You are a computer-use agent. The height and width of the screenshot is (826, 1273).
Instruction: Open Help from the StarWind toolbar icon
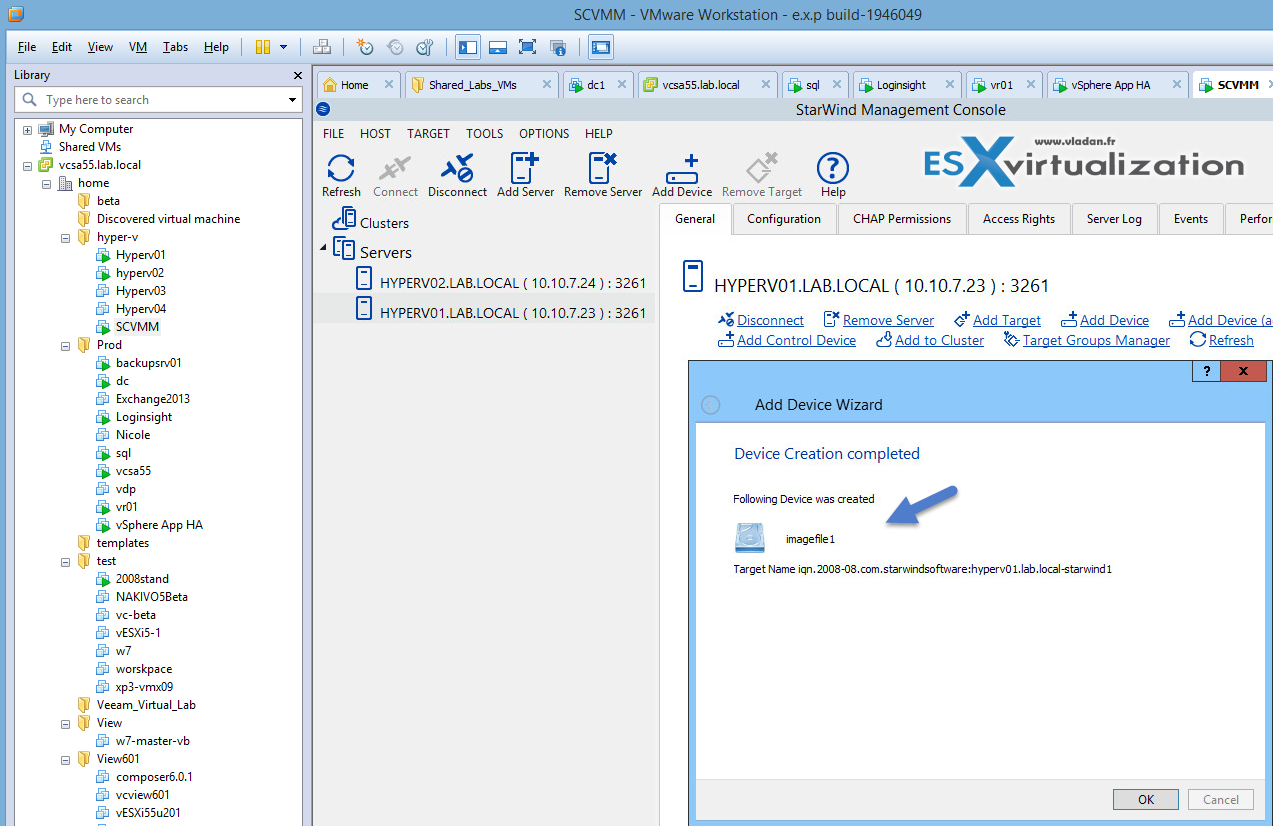click(832, 168)
